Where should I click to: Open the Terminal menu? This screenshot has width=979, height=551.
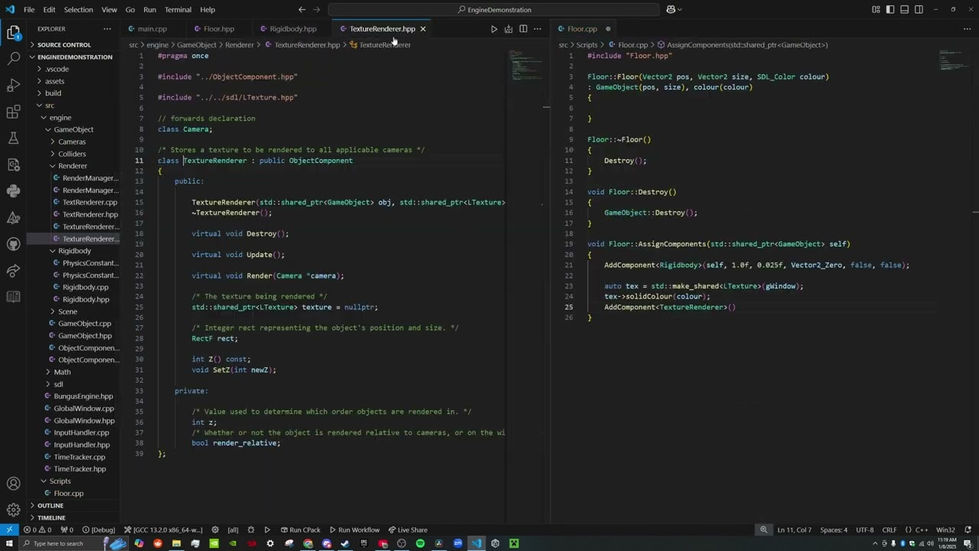tap(178, 9)
